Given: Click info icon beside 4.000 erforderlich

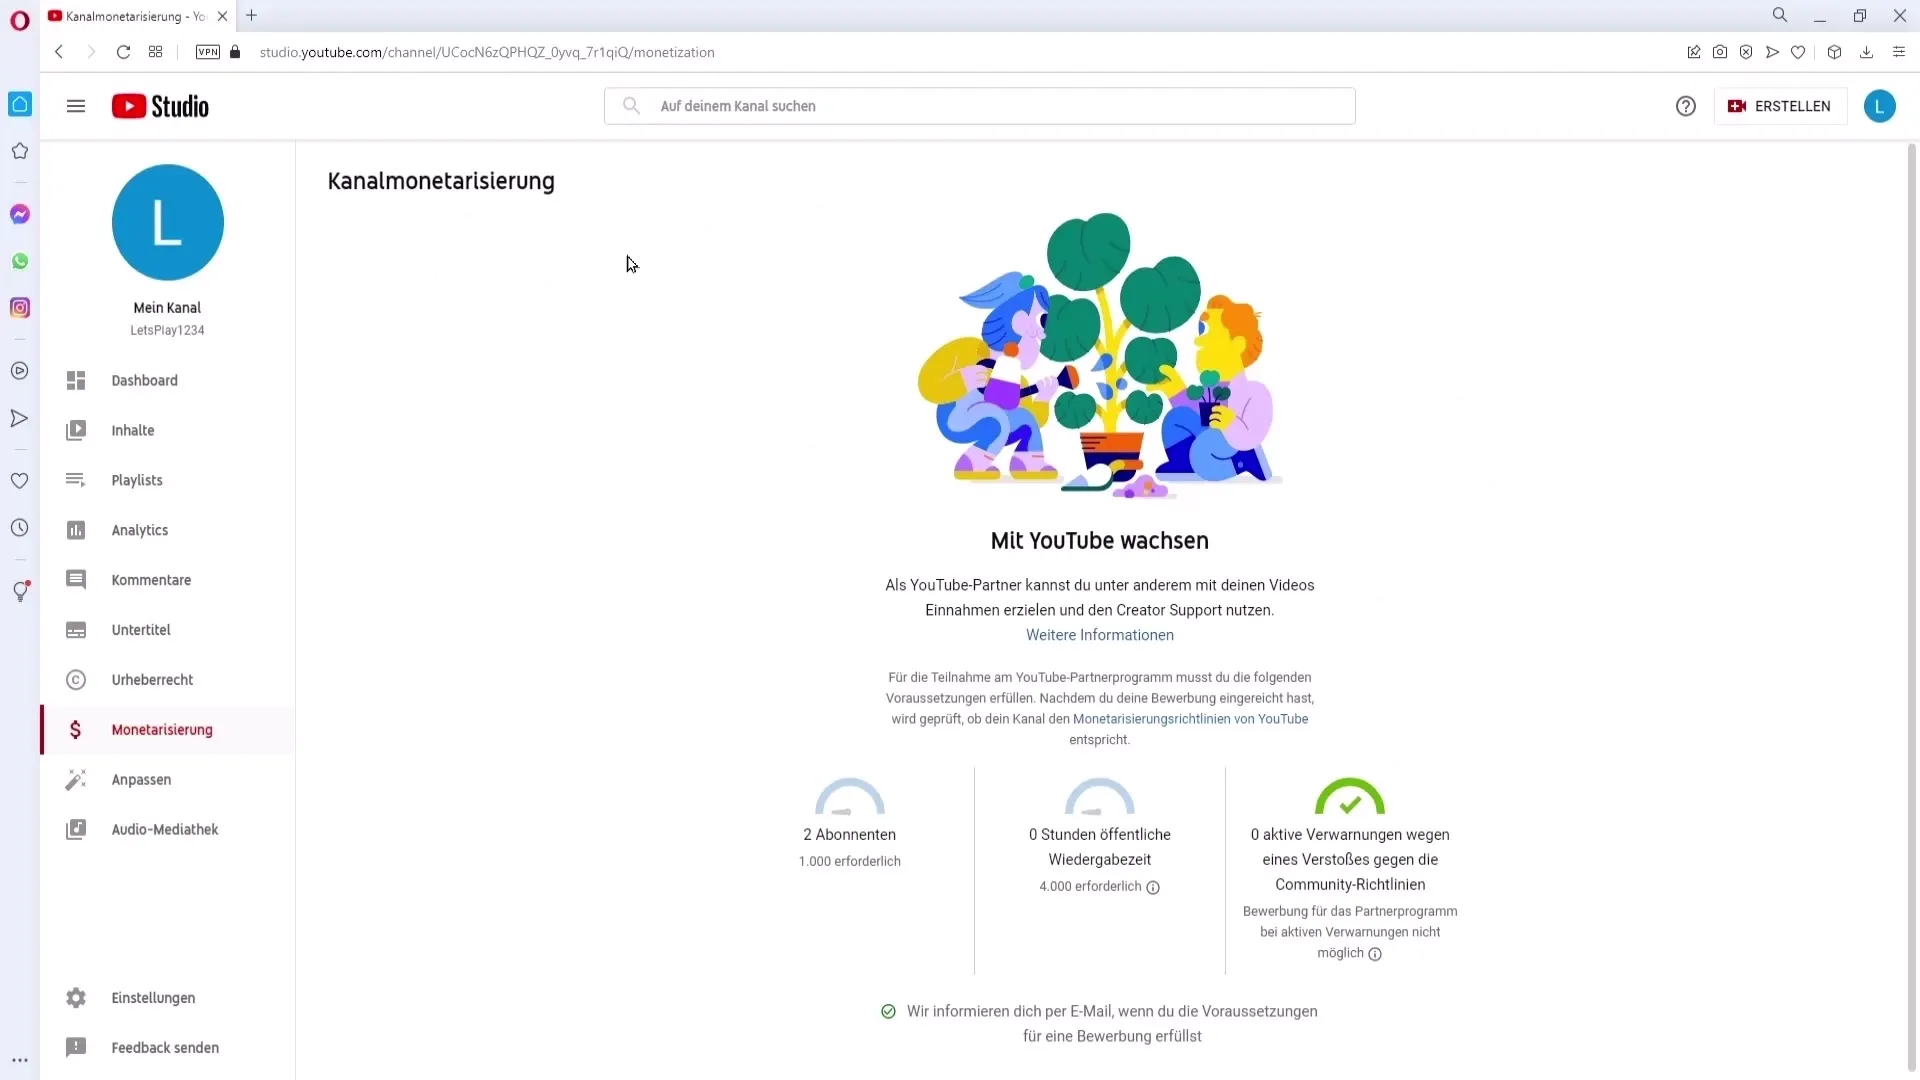Looking at the screenshot, I should (x=1153, y=888).
